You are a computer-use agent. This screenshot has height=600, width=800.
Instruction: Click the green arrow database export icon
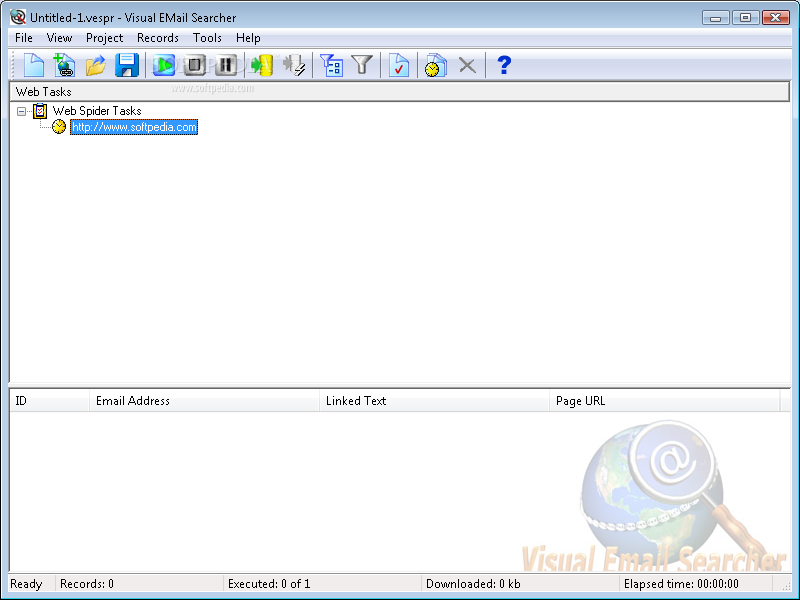(262, 65)
